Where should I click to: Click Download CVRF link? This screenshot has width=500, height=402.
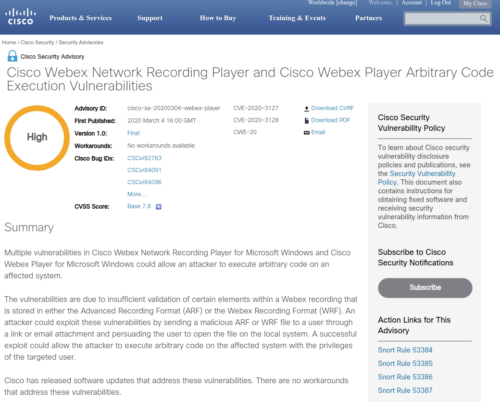coord(332,108)
